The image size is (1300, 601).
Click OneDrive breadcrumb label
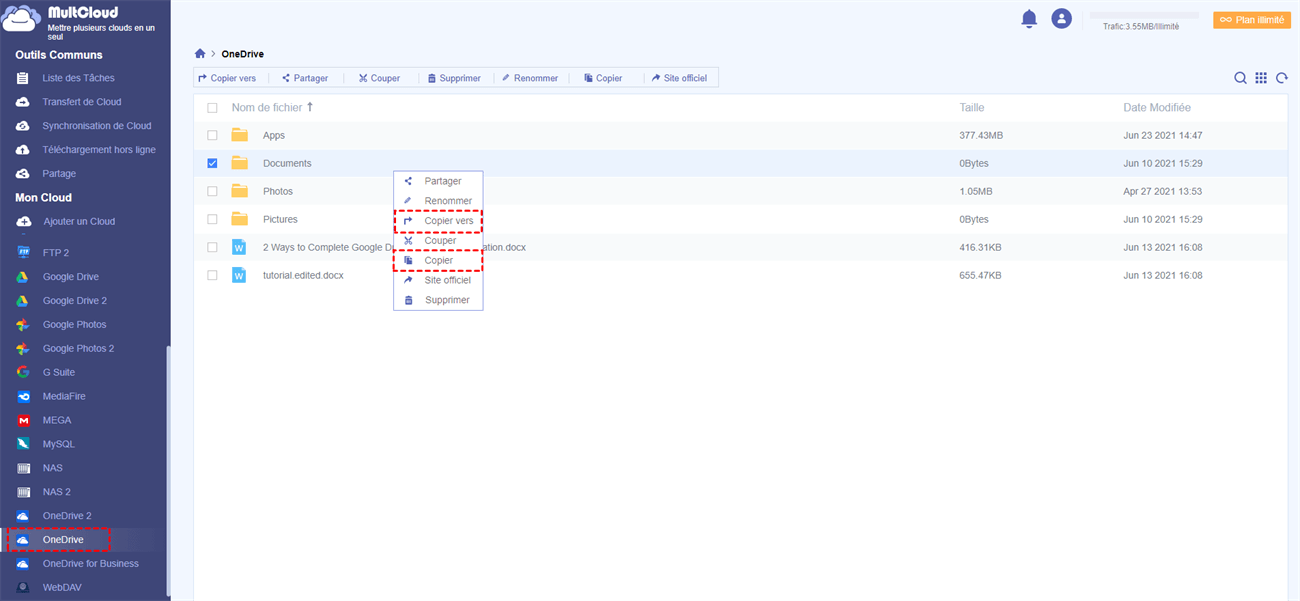(x=243, y=54)
